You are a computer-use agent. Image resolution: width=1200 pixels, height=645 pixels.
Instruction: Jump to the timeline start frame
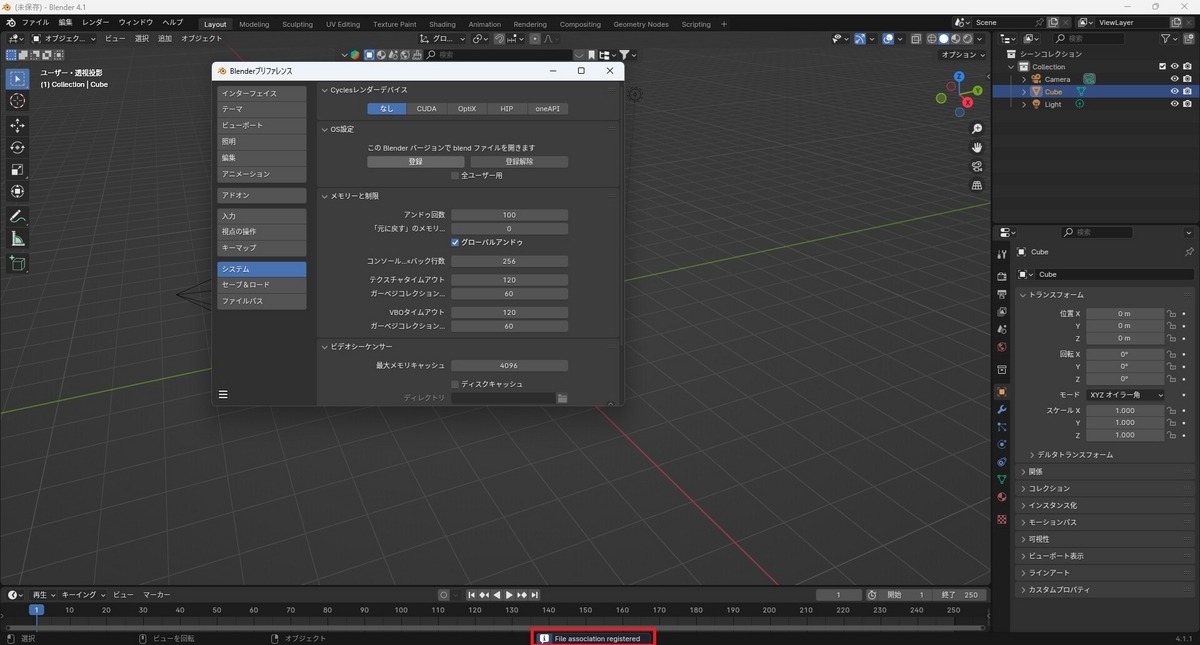472,595
